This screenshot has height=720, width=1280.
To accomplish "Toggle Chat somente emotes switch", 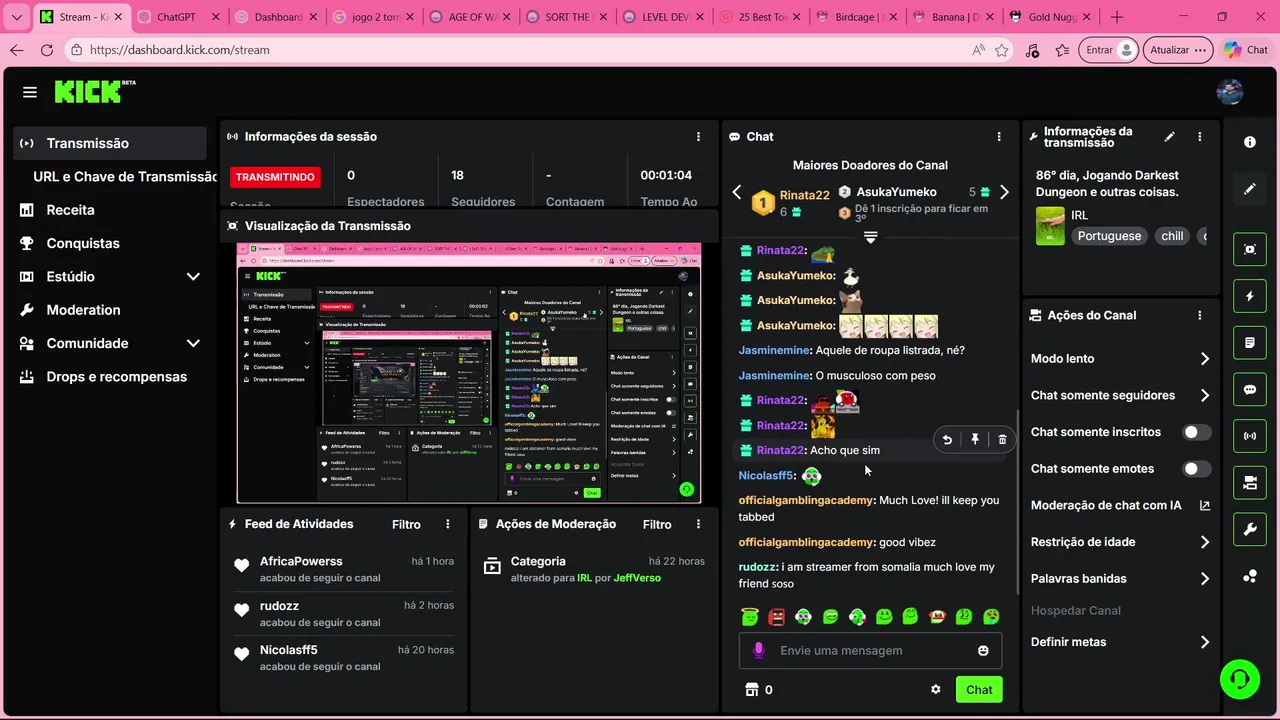I will [x=1196, y=469].
